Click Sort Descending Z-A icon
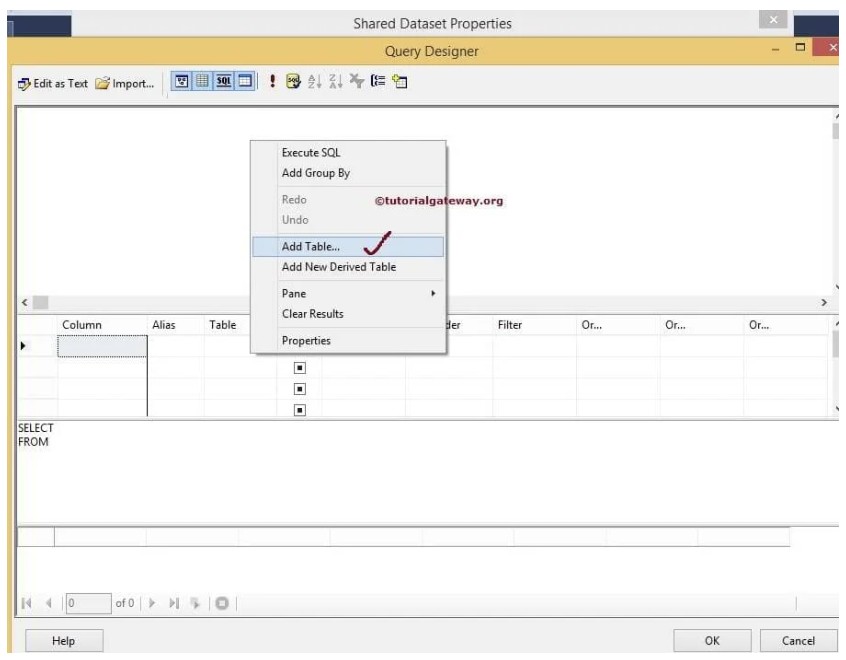This screenshot has width=846, height=660. coord(336,81)
